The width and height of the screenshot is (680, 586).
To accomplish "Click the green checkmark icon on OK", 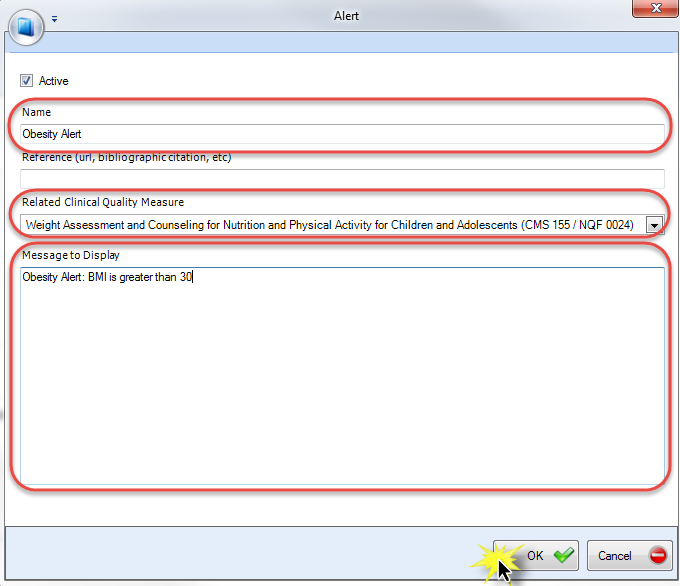I will 564,555.
